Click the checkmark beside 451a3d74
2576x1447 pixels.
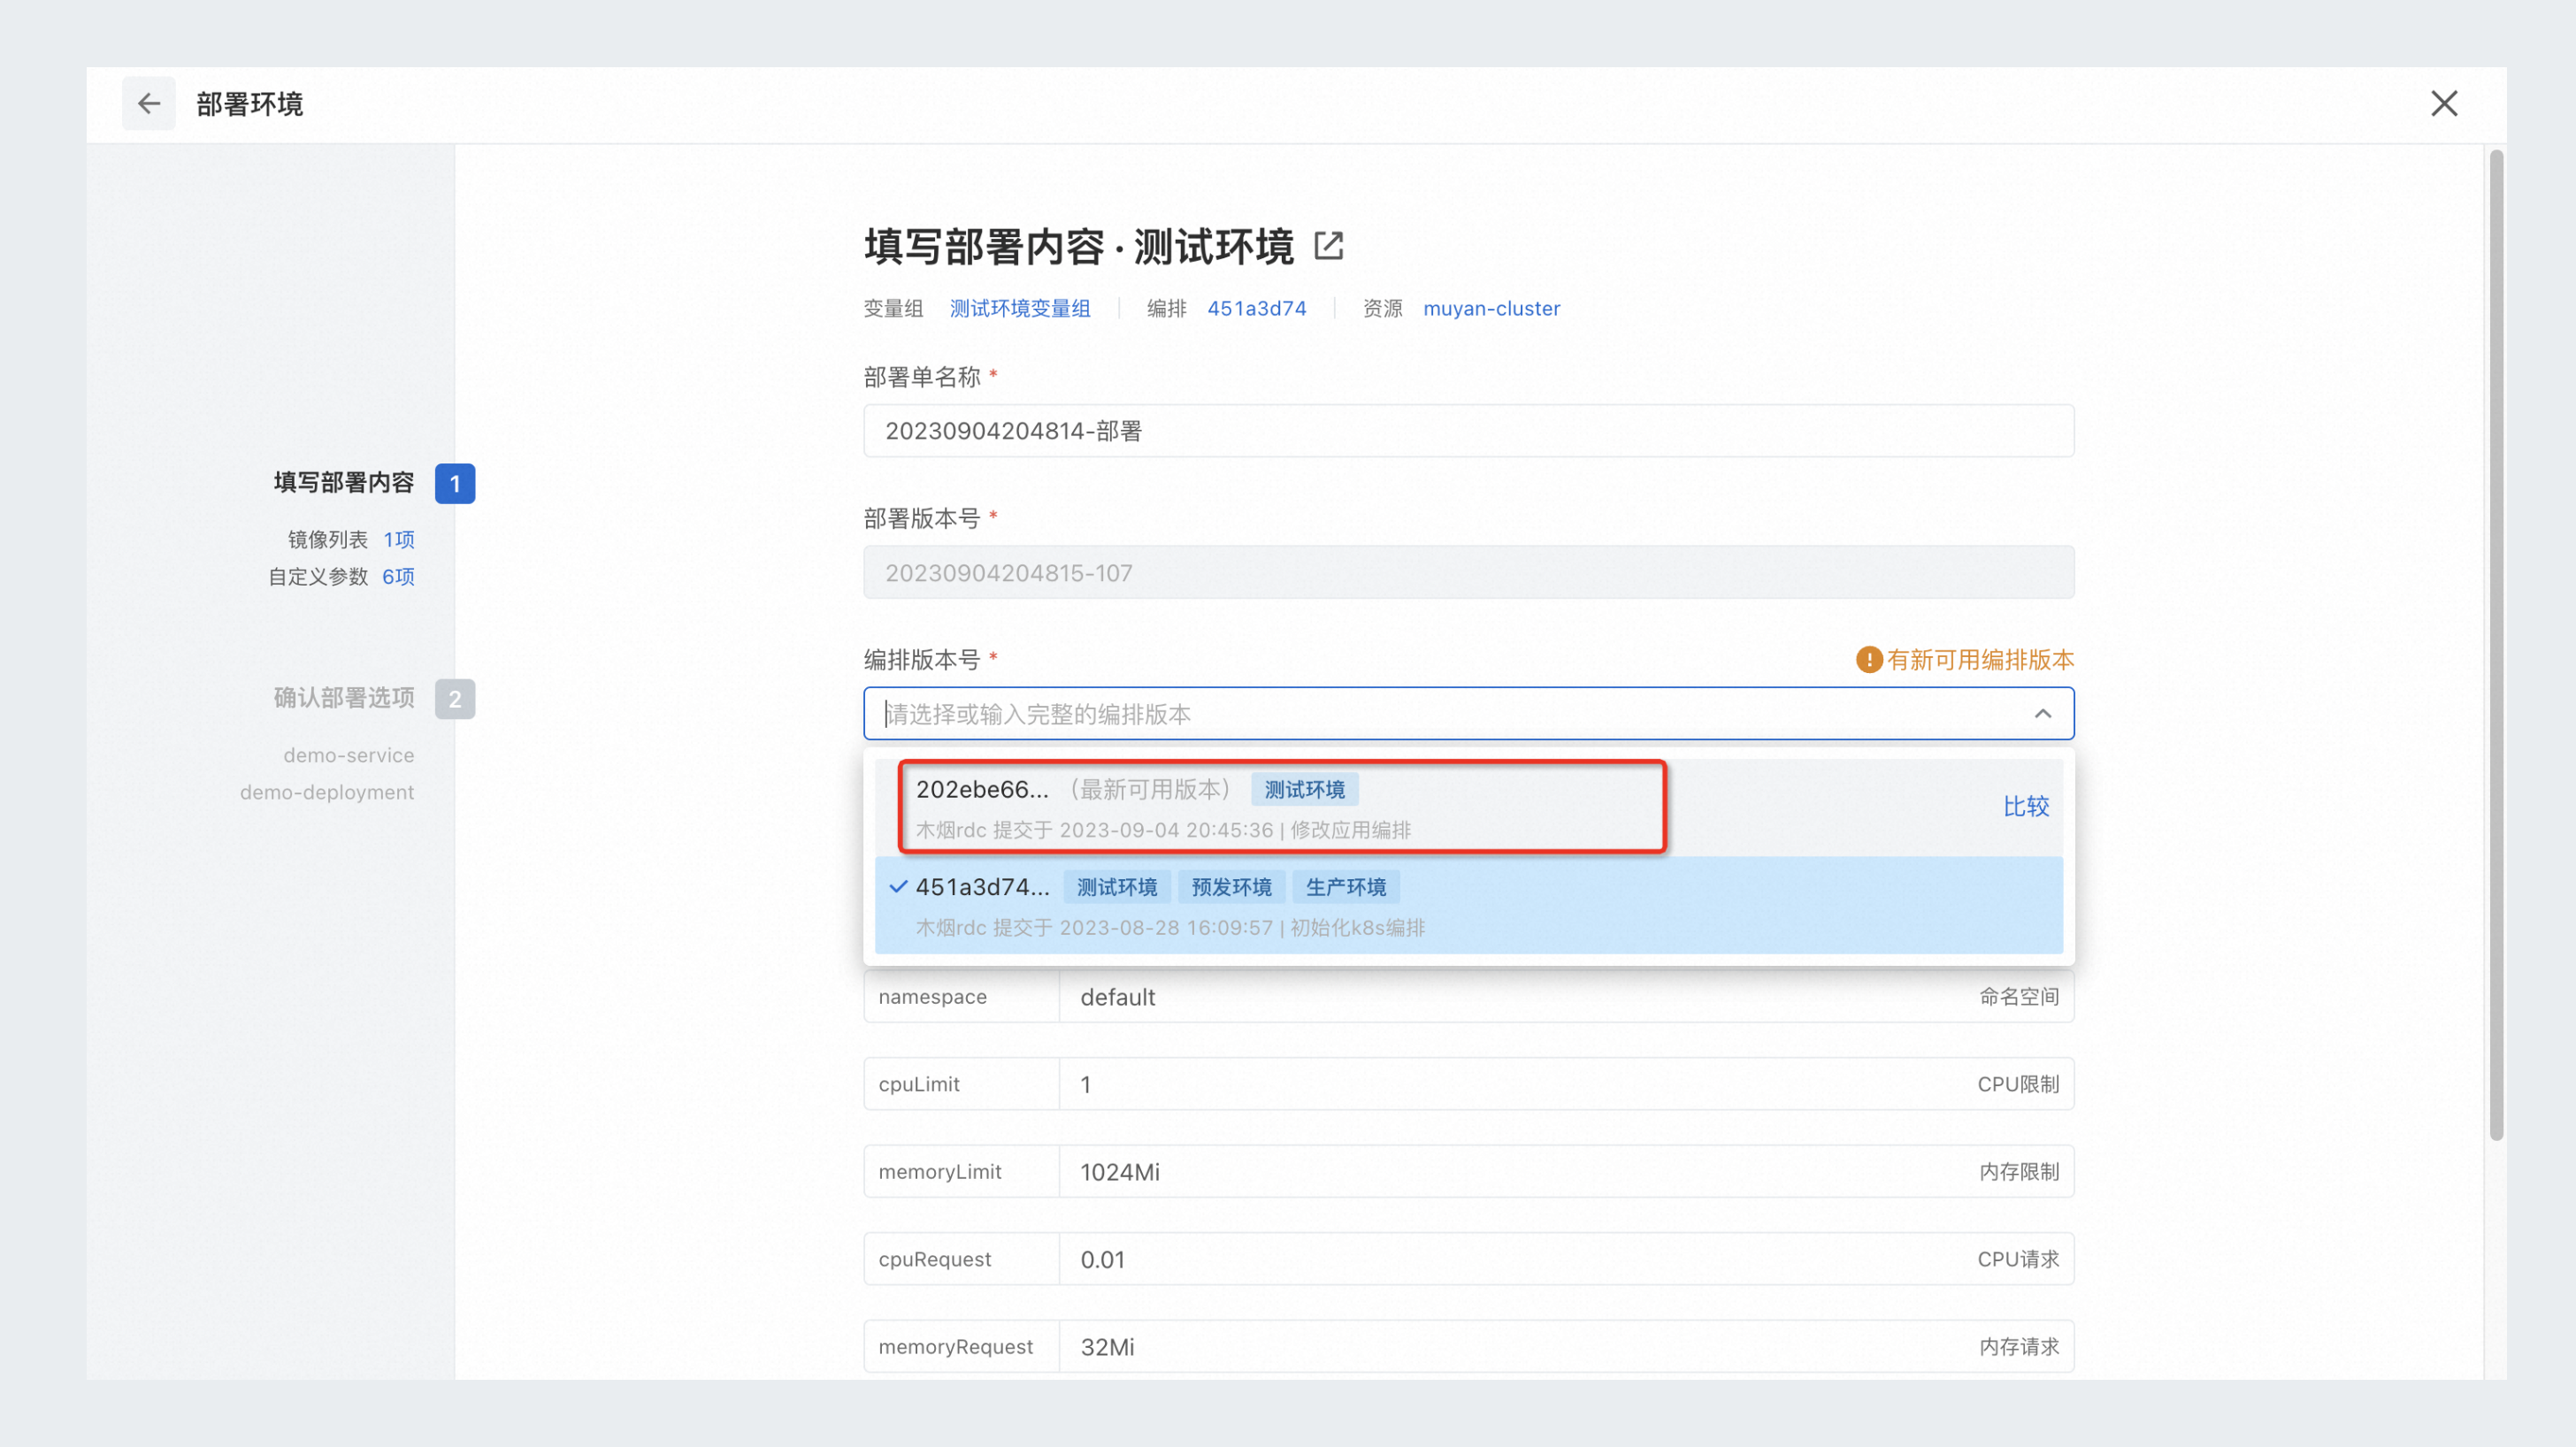(898, 887)
